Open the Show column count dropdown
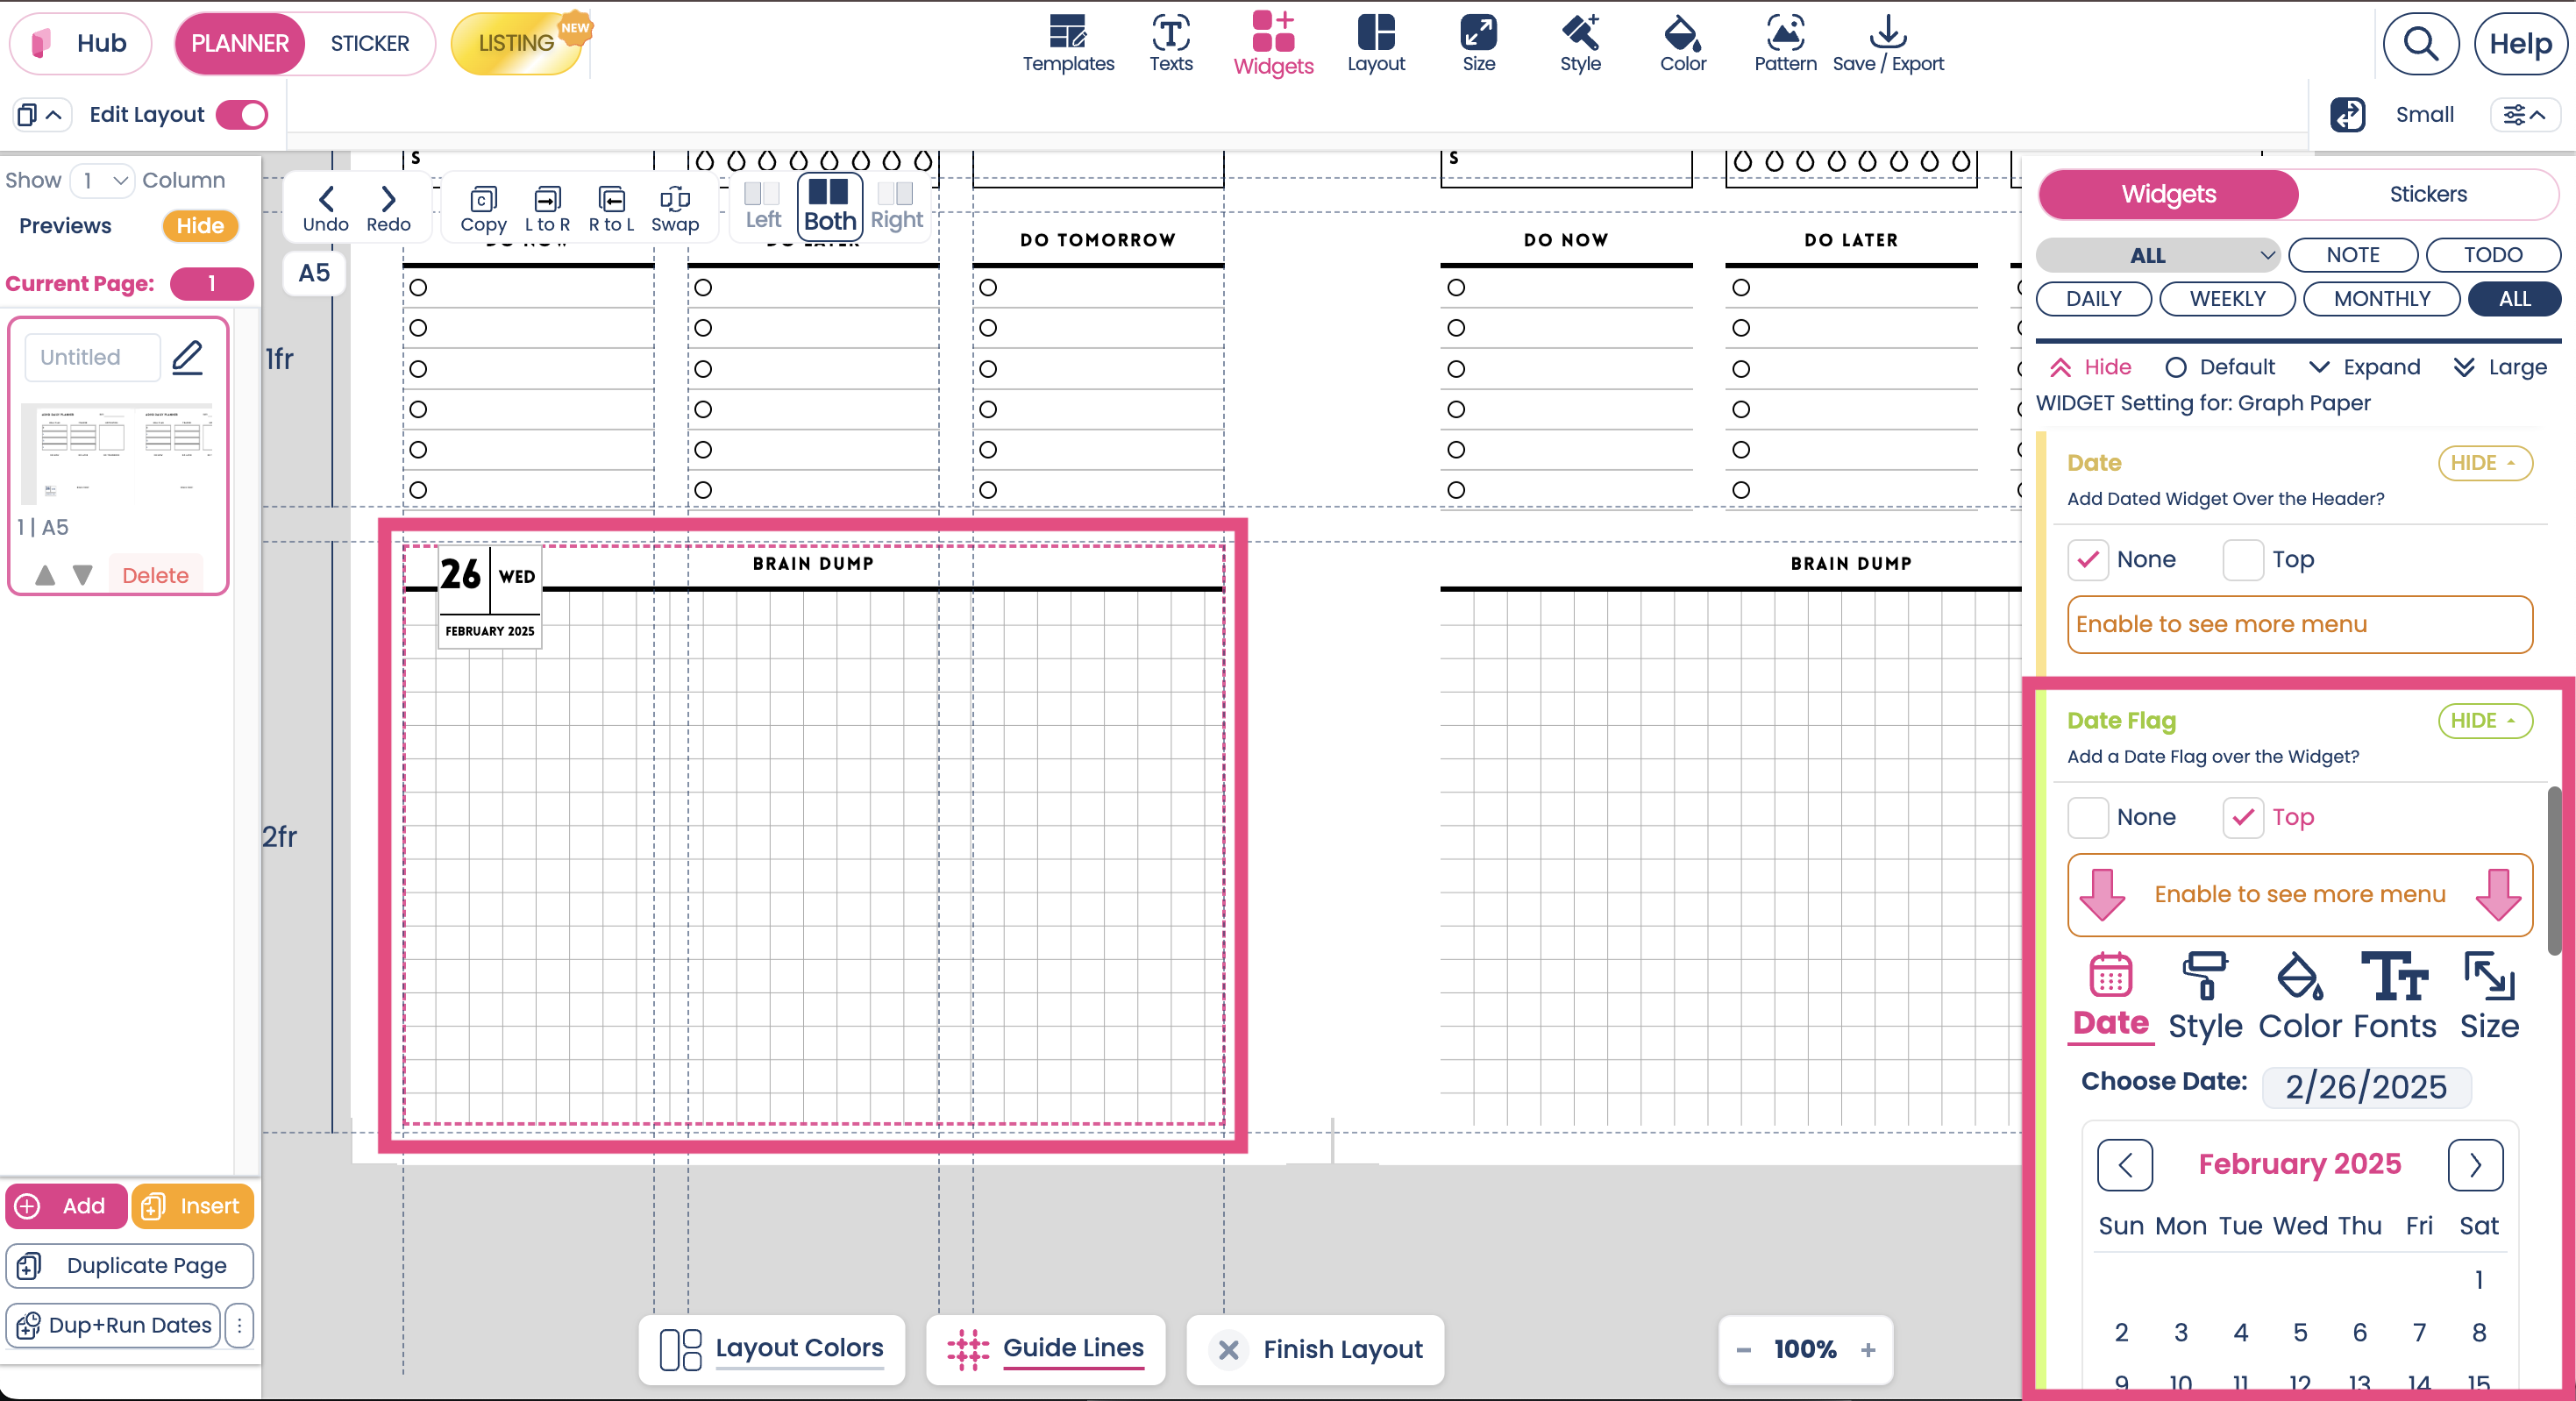This screenshot has height=1401, width=2576. tap(103, 180)
